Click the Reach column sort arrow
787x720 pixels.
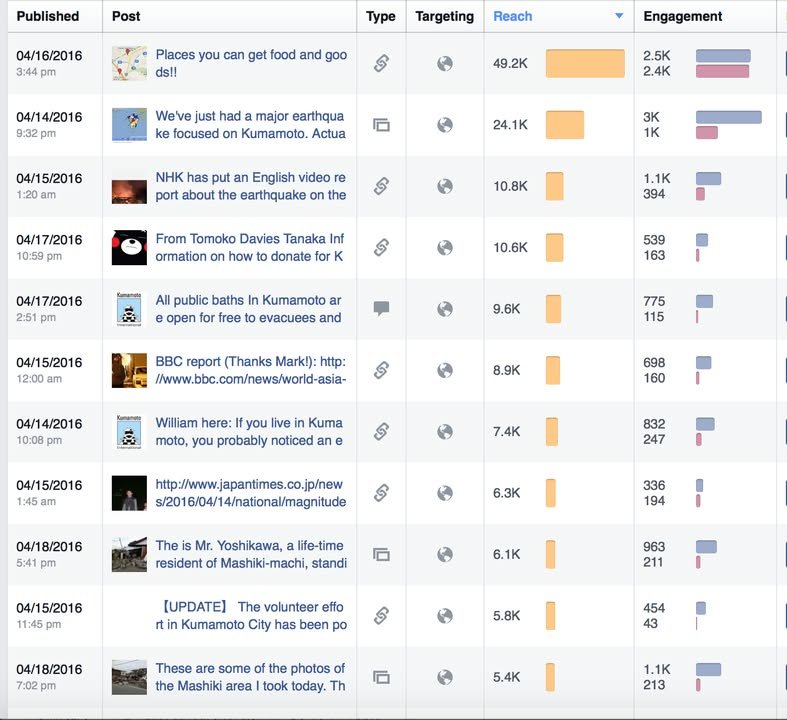tap(619, 16)
